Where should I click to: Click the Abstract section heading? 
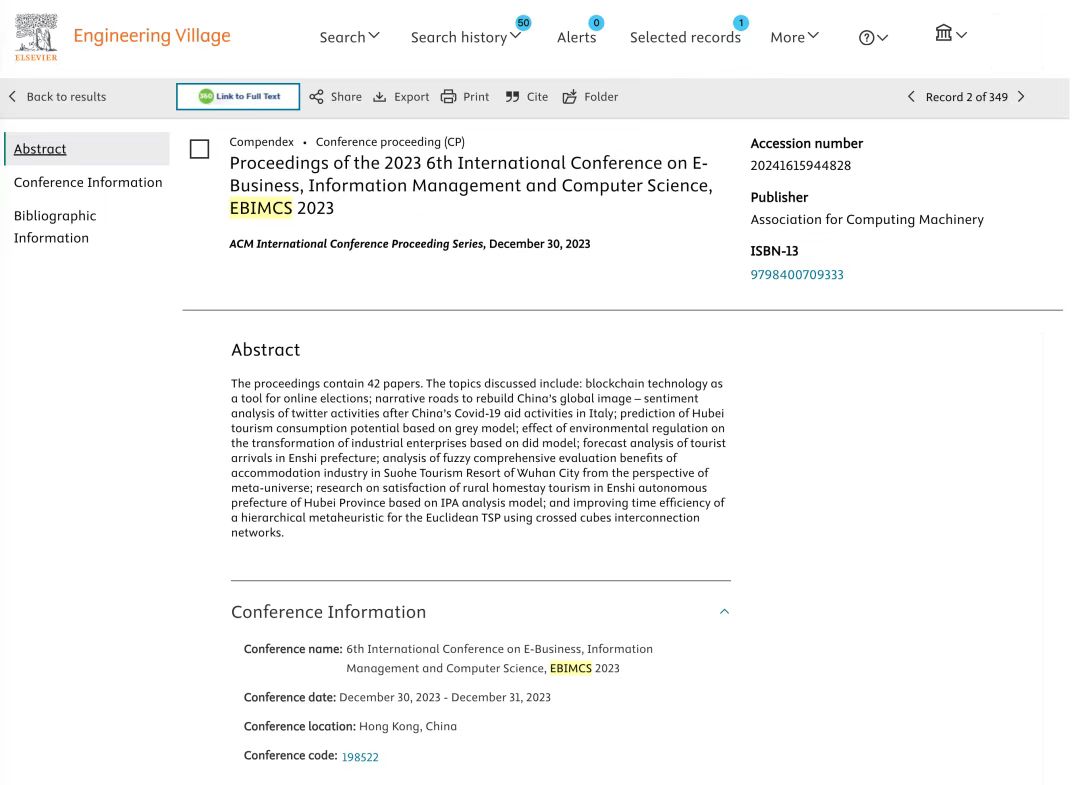pos(266,350)
